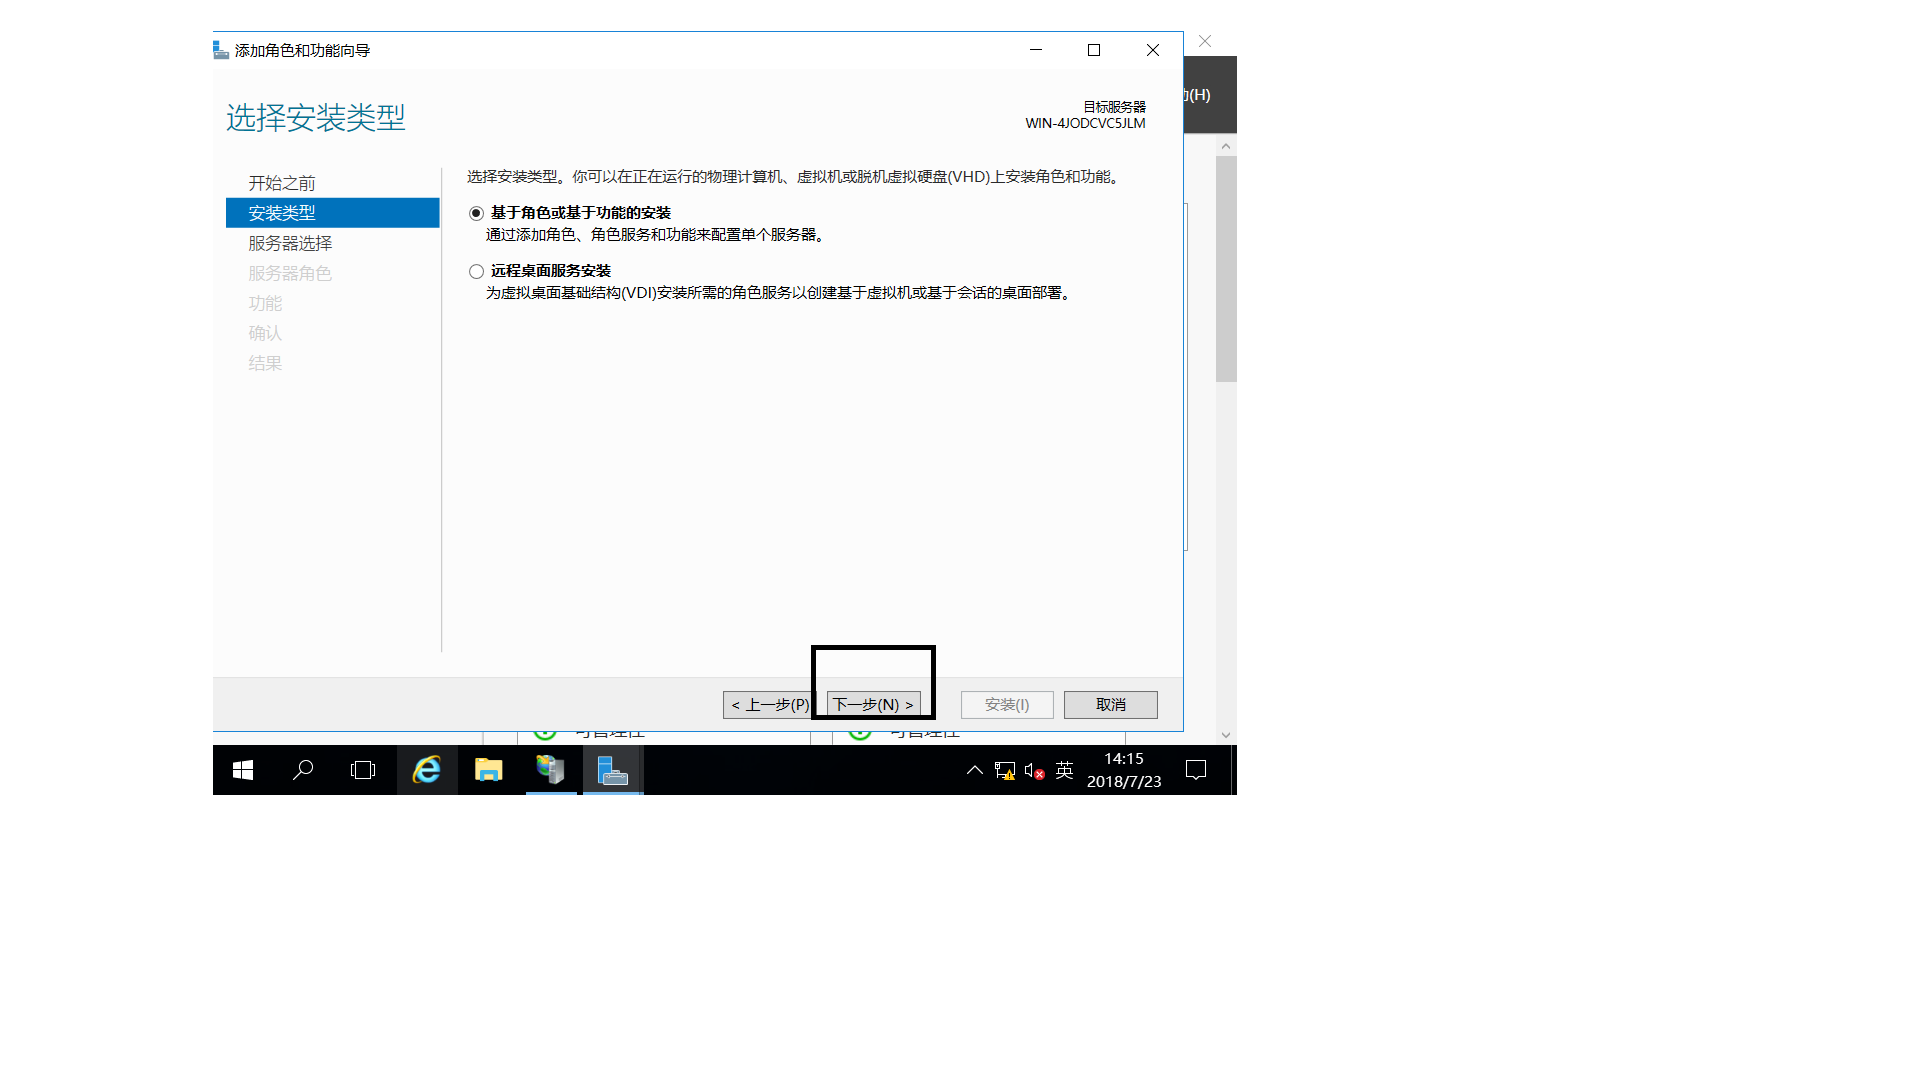Click the Server Manager vertical scrollbar thumb
Viewport: 1920px width, 1080px height.
pyautogui.click(x=1226, y=268)
